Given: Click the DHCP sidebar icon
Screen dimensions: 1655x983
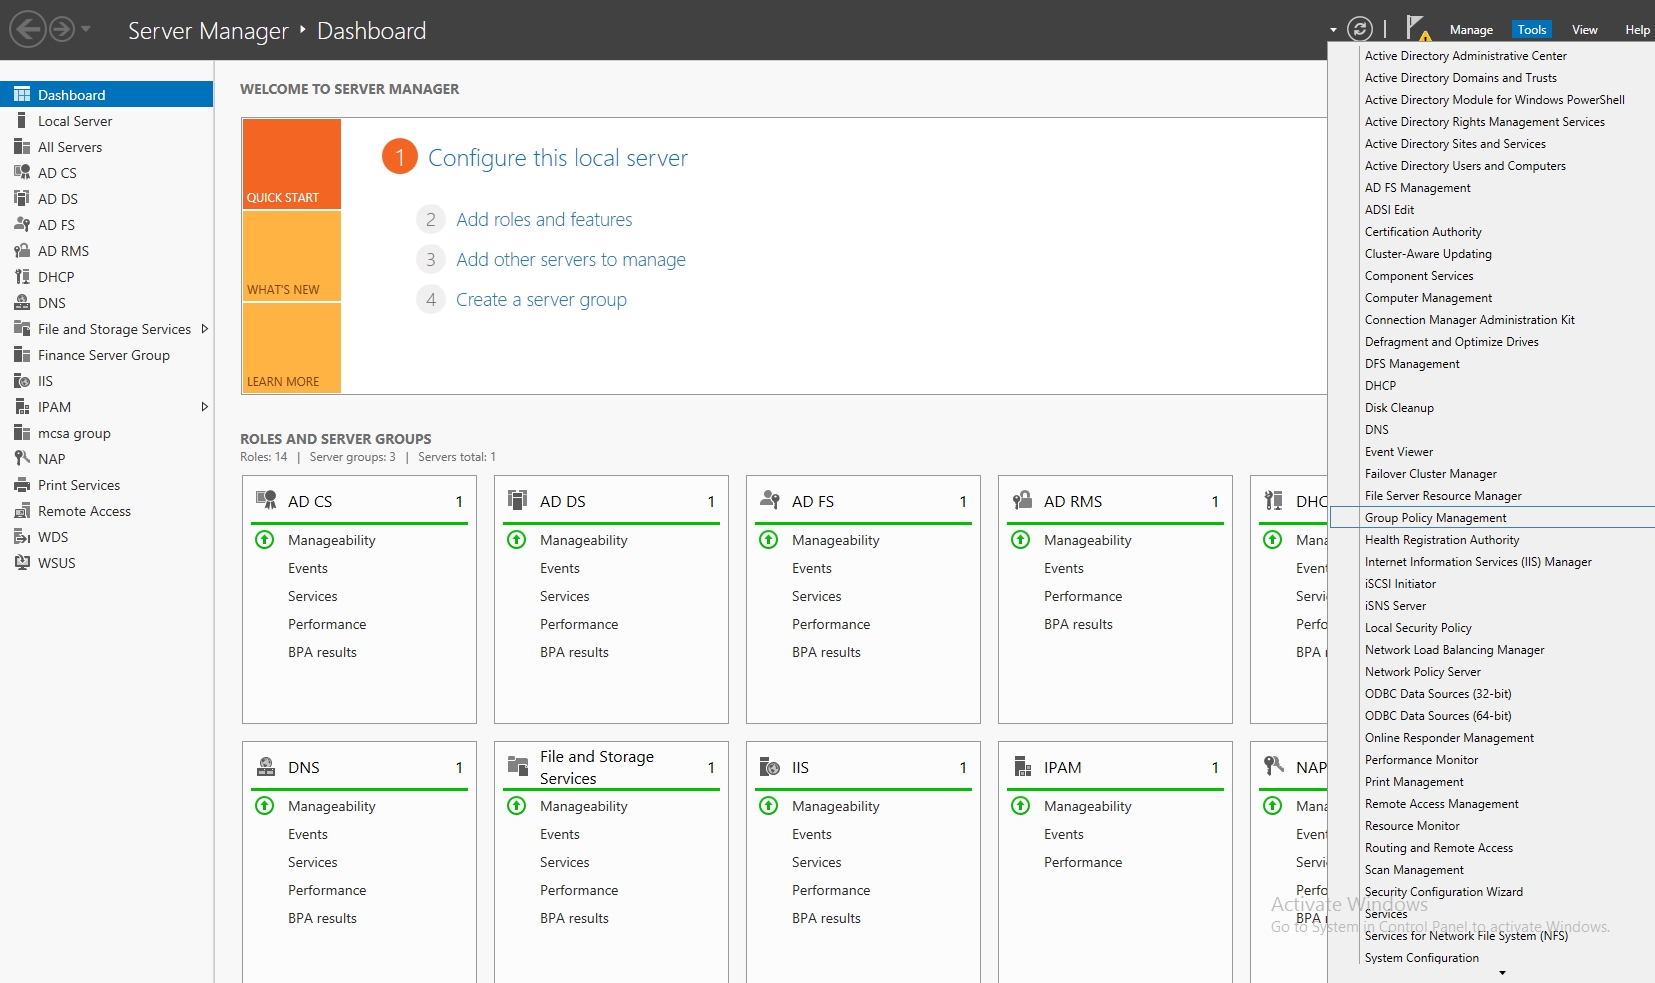Looking at the screenshot, I should click(22, 276).
